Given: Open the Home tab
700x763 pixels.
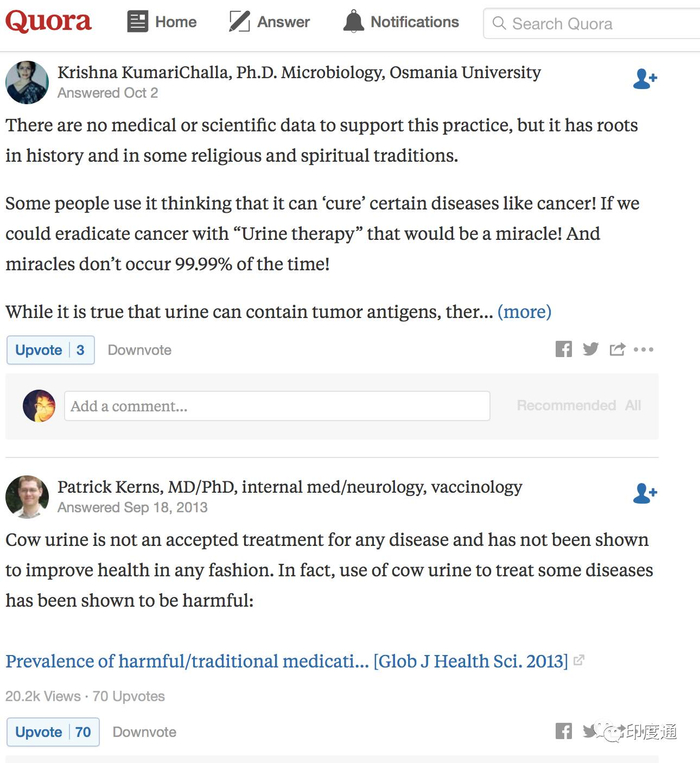Looking at the screenshot, I should pyautogui.click(x=162, y=22).
